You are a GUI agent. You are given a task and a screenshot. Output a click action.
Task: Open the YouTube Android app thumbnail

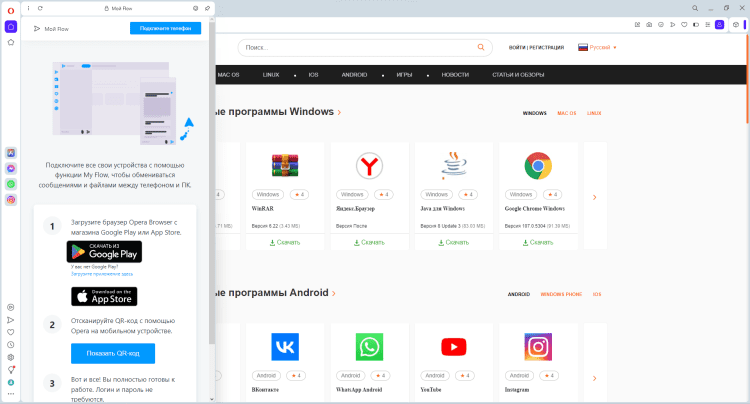click(454, 347)
